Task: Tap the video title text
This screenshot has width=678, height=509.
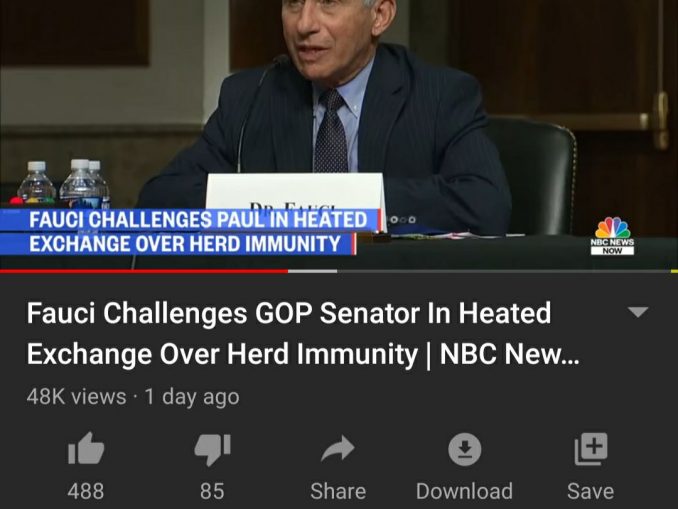Action: click(x=303, y=333)
